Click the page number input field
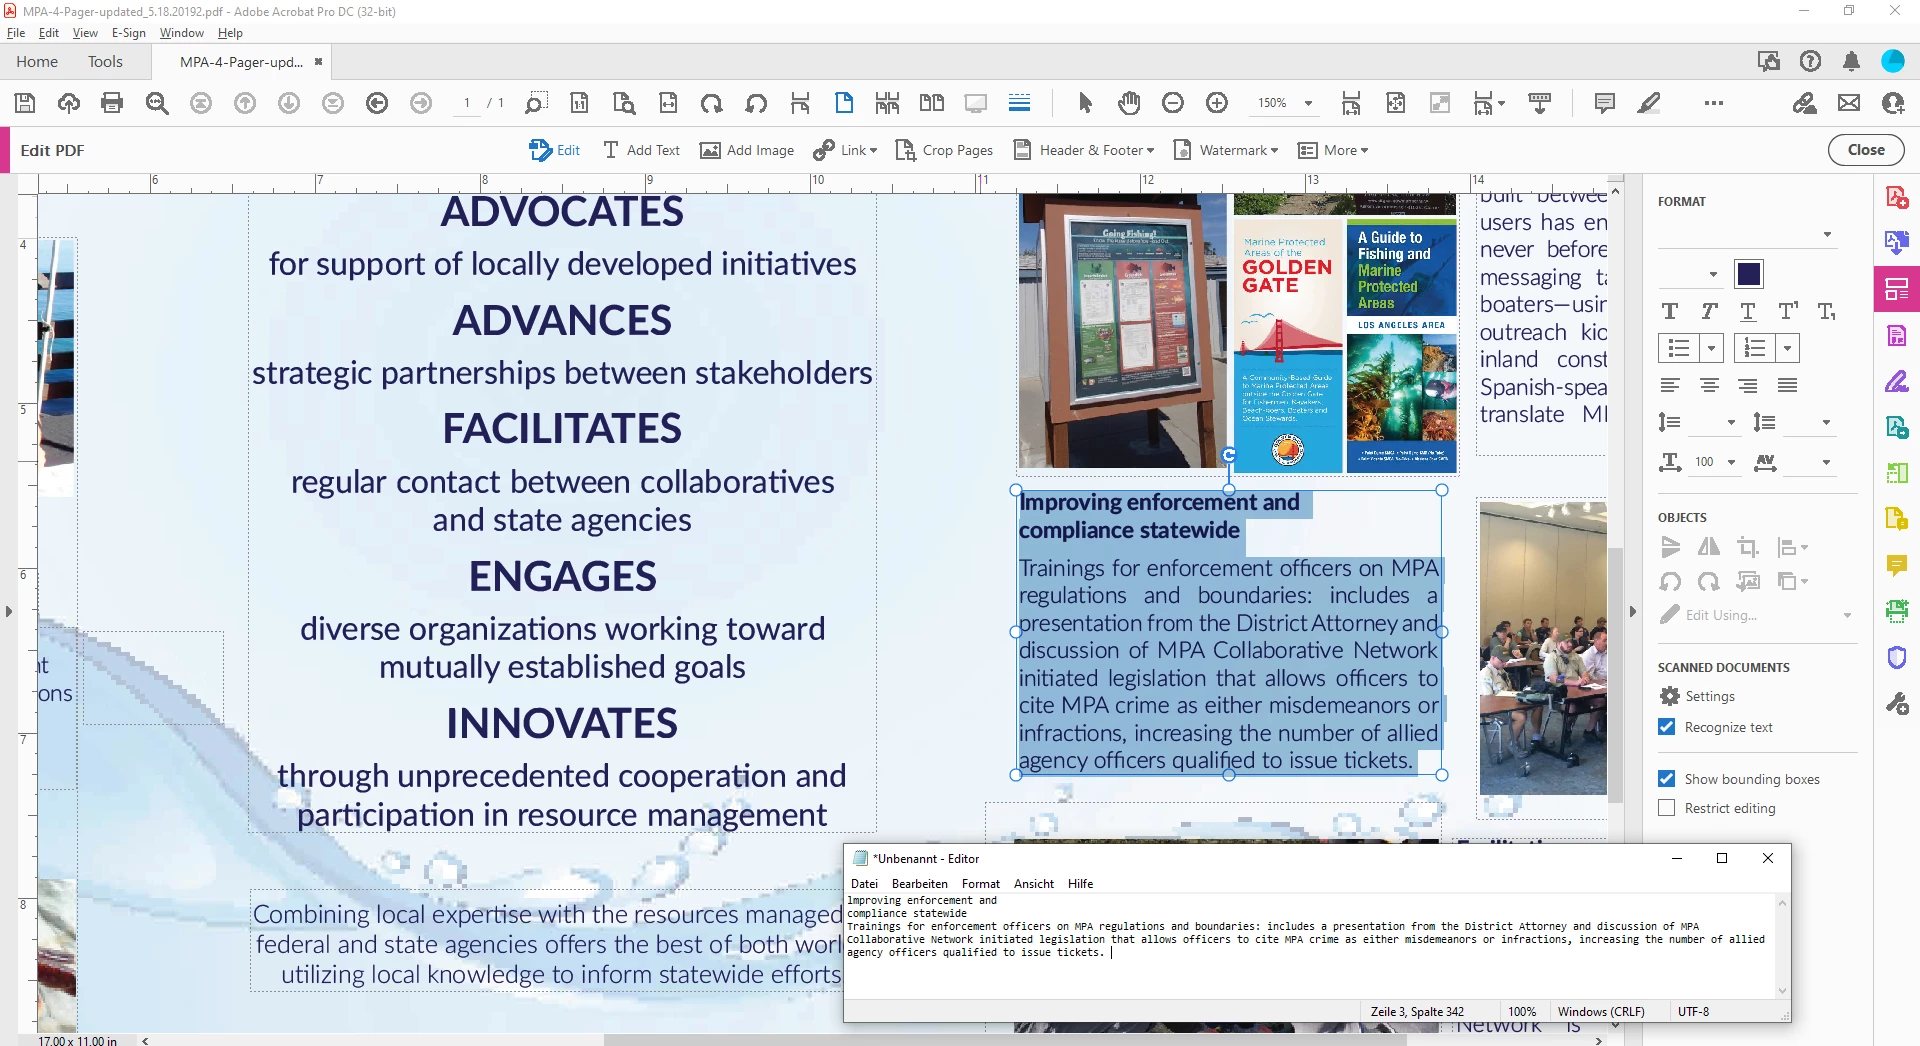Screen dimensions: 1920x1046 (x=466, y=103)
